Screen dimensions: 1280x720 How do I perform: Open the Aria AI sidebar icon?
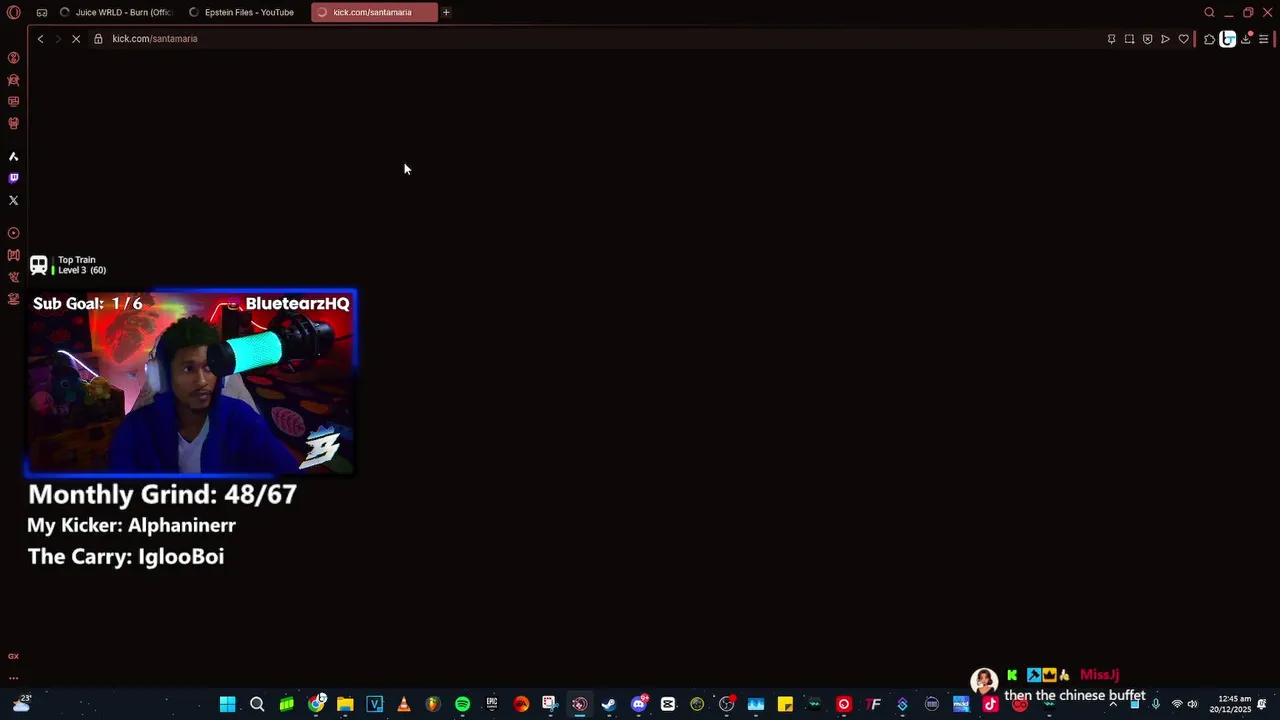[14, 157]
